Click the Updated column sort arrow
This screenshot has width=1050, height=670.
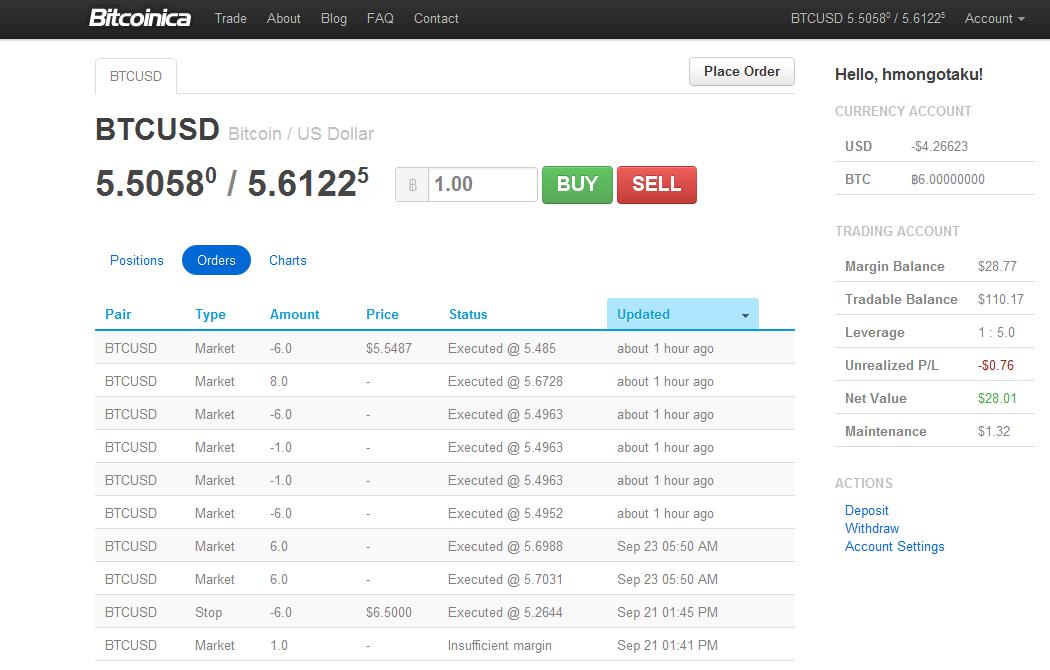[745, 315]
